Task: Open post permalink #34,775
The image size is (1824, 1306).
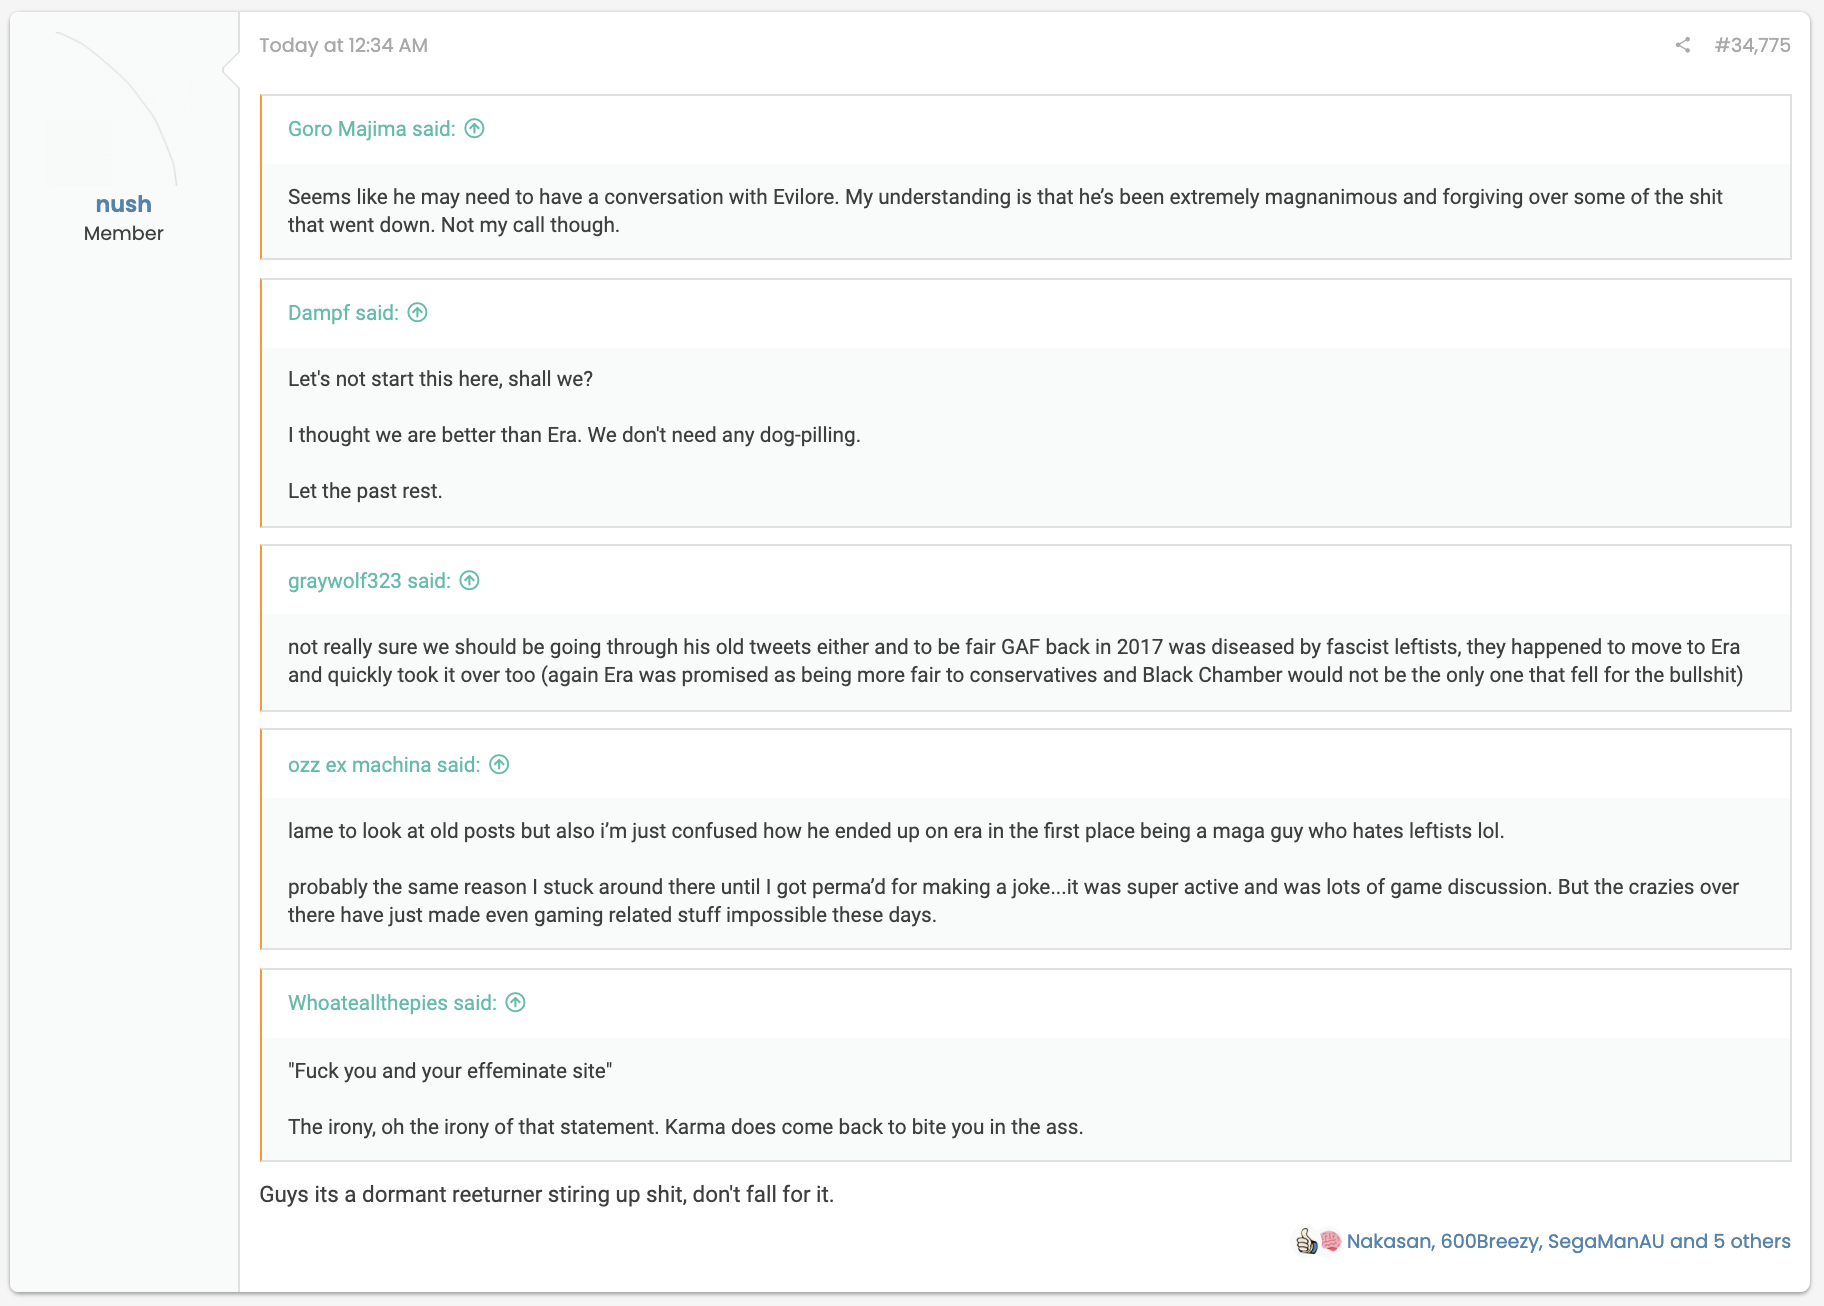Action: click(x=1752, y=45)
